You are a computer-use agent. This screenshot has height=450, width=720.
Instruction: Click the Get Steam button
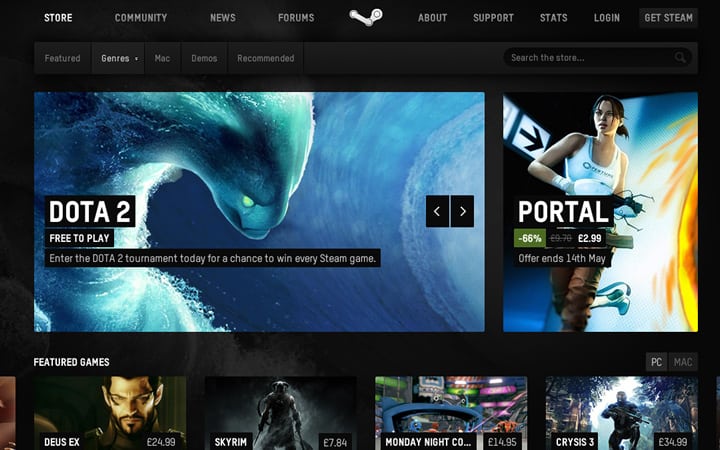tap(669, 18)
